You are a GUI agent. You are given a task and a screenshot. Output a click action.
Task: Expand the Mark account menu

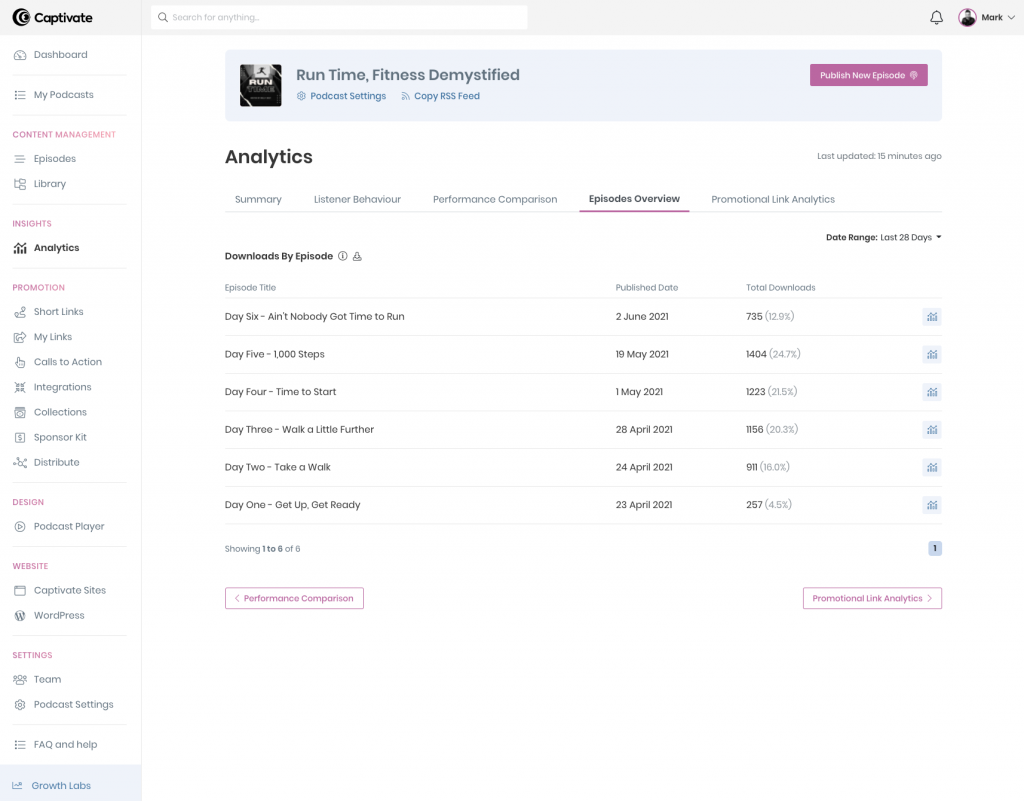coord(987,17)
